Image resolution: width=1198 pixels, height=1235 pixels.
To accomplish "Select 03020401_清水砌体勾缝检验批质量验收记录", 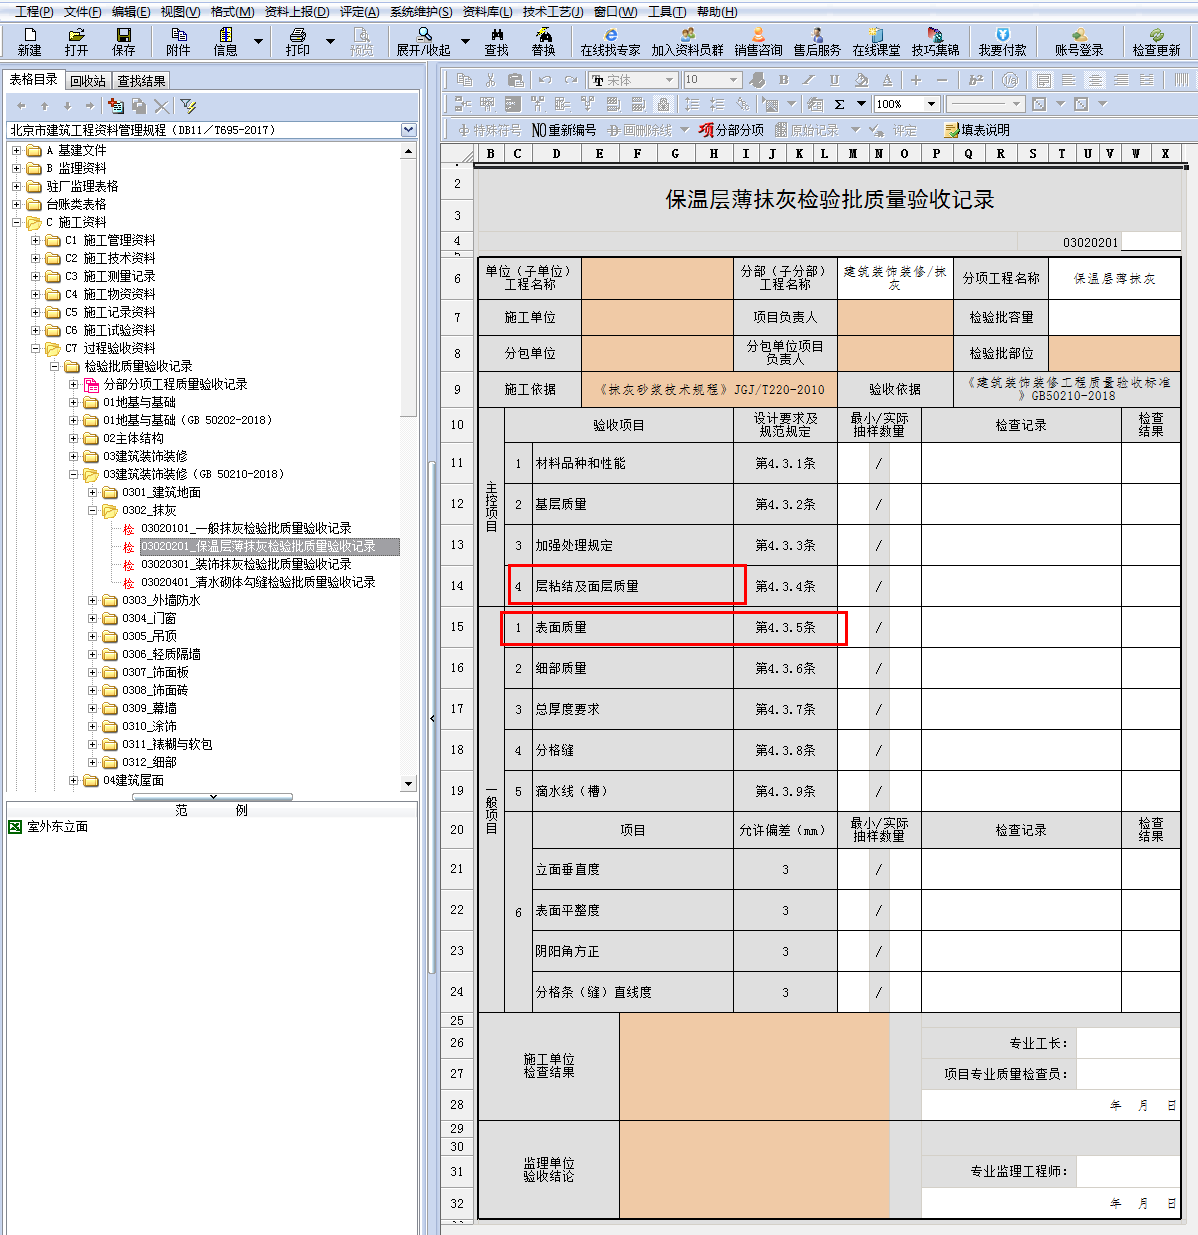I will point(258,582).
